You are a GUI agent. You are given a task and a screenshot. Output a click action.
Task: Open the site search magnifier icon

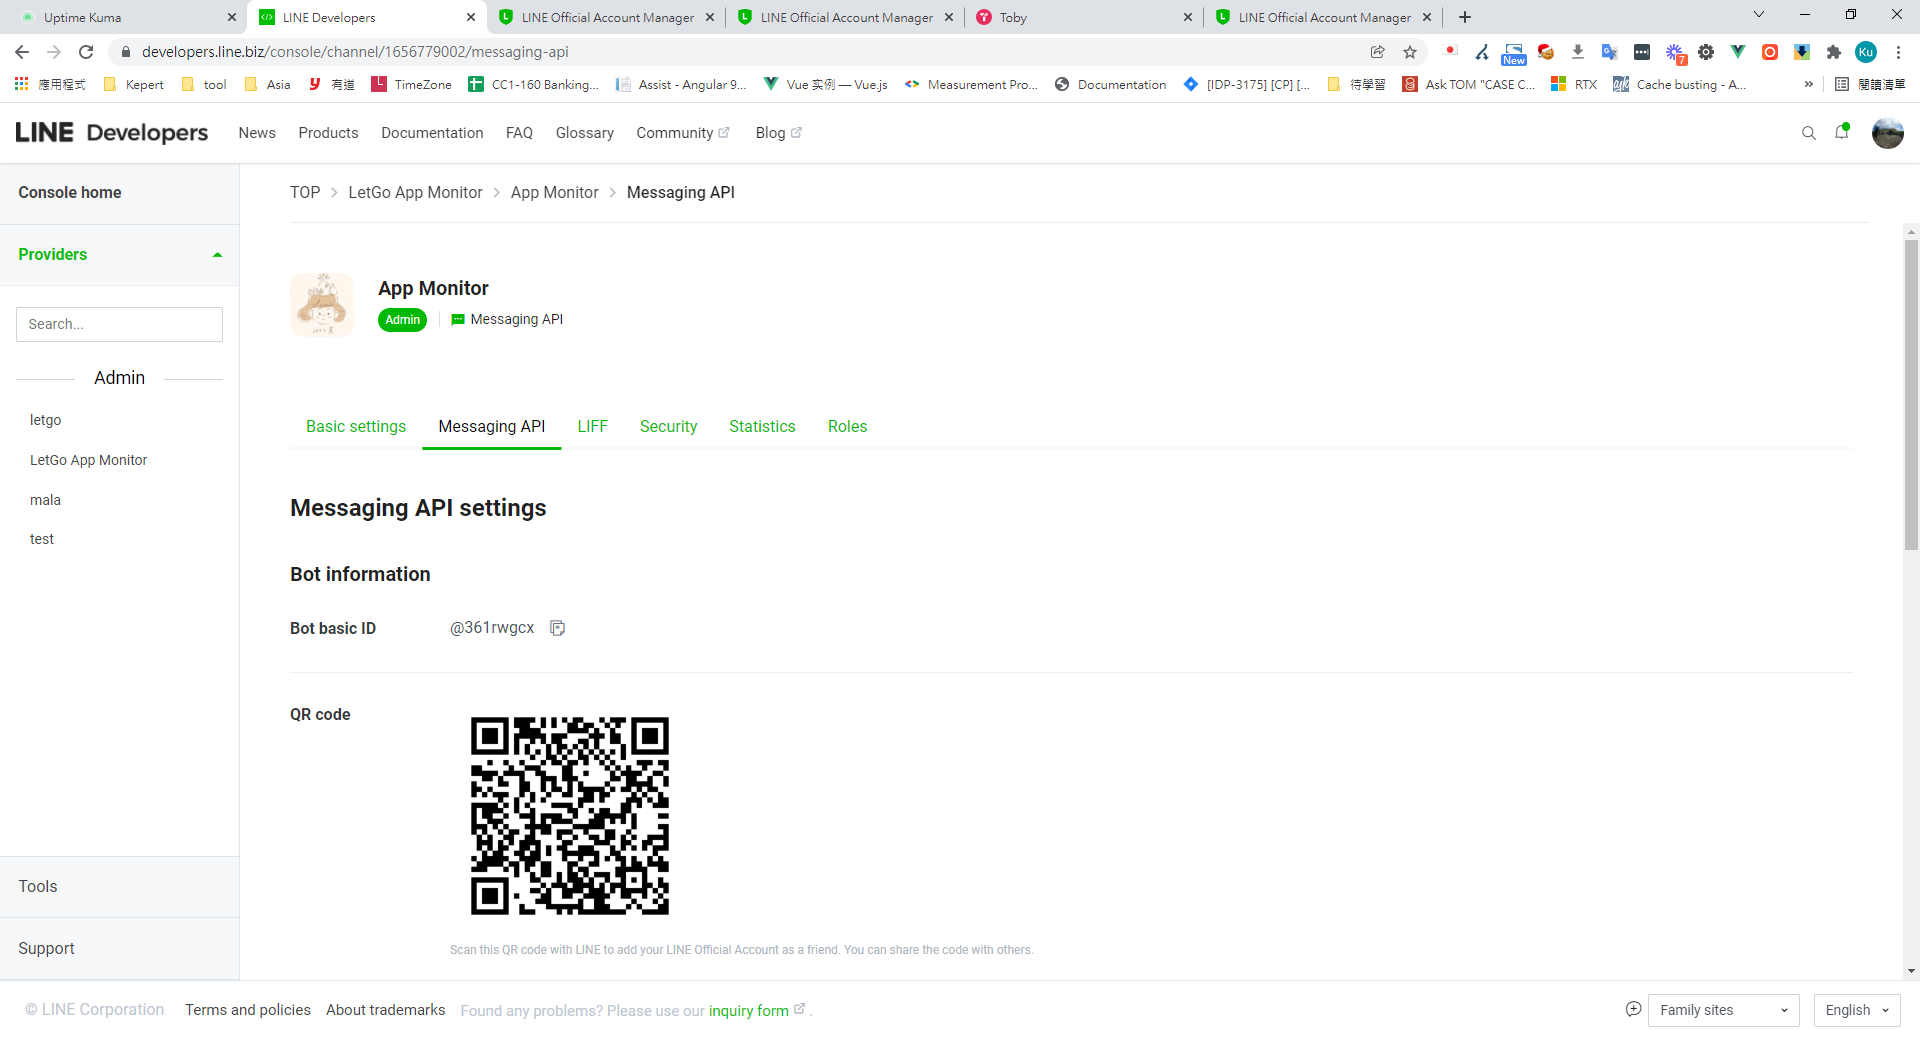point(1808,133)
